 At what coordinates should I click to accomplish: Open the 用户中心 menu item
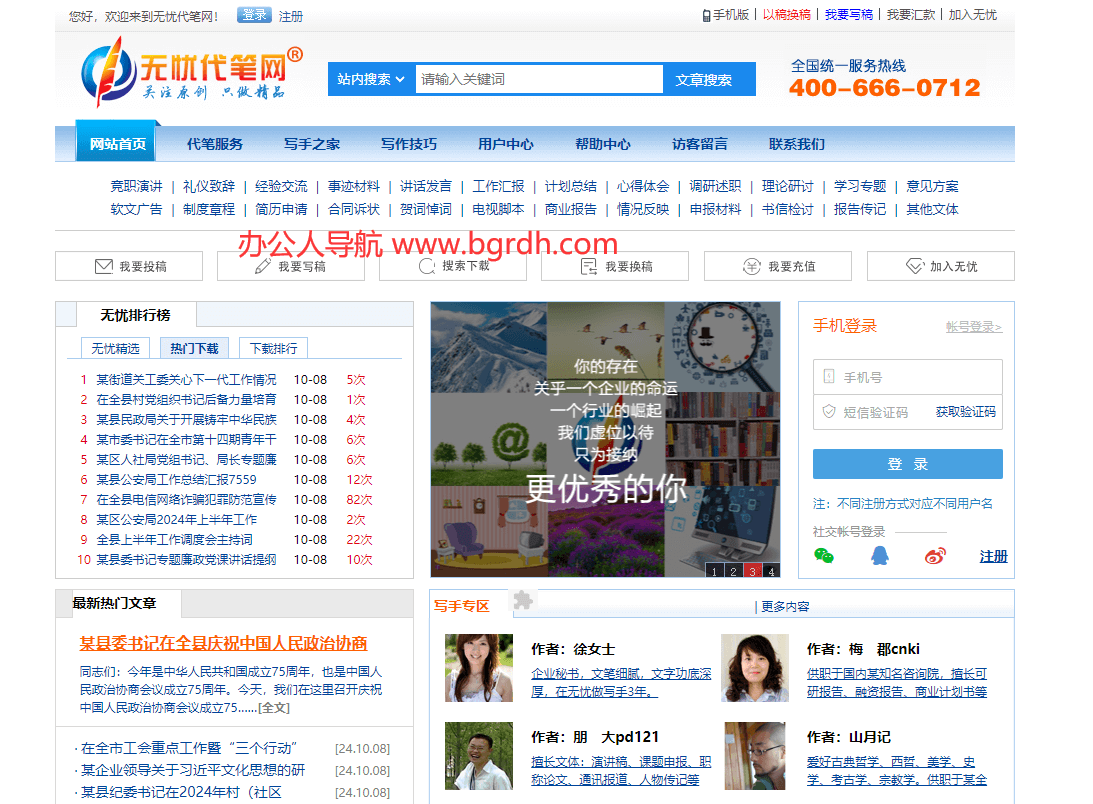(506, 144)
